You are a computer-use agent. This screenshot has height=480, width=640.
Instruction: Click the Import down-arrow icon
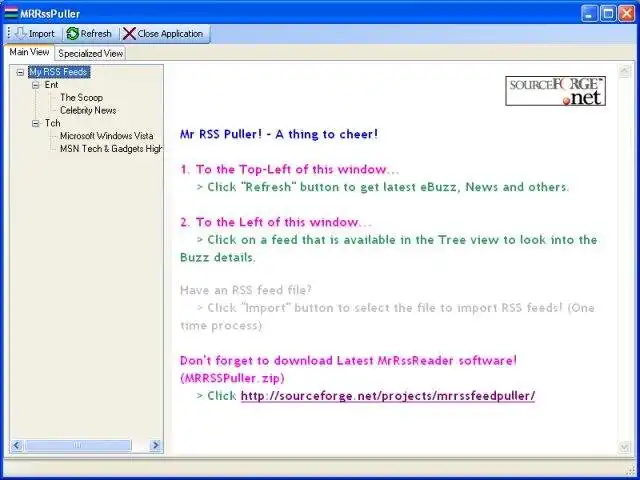(20, 33)
